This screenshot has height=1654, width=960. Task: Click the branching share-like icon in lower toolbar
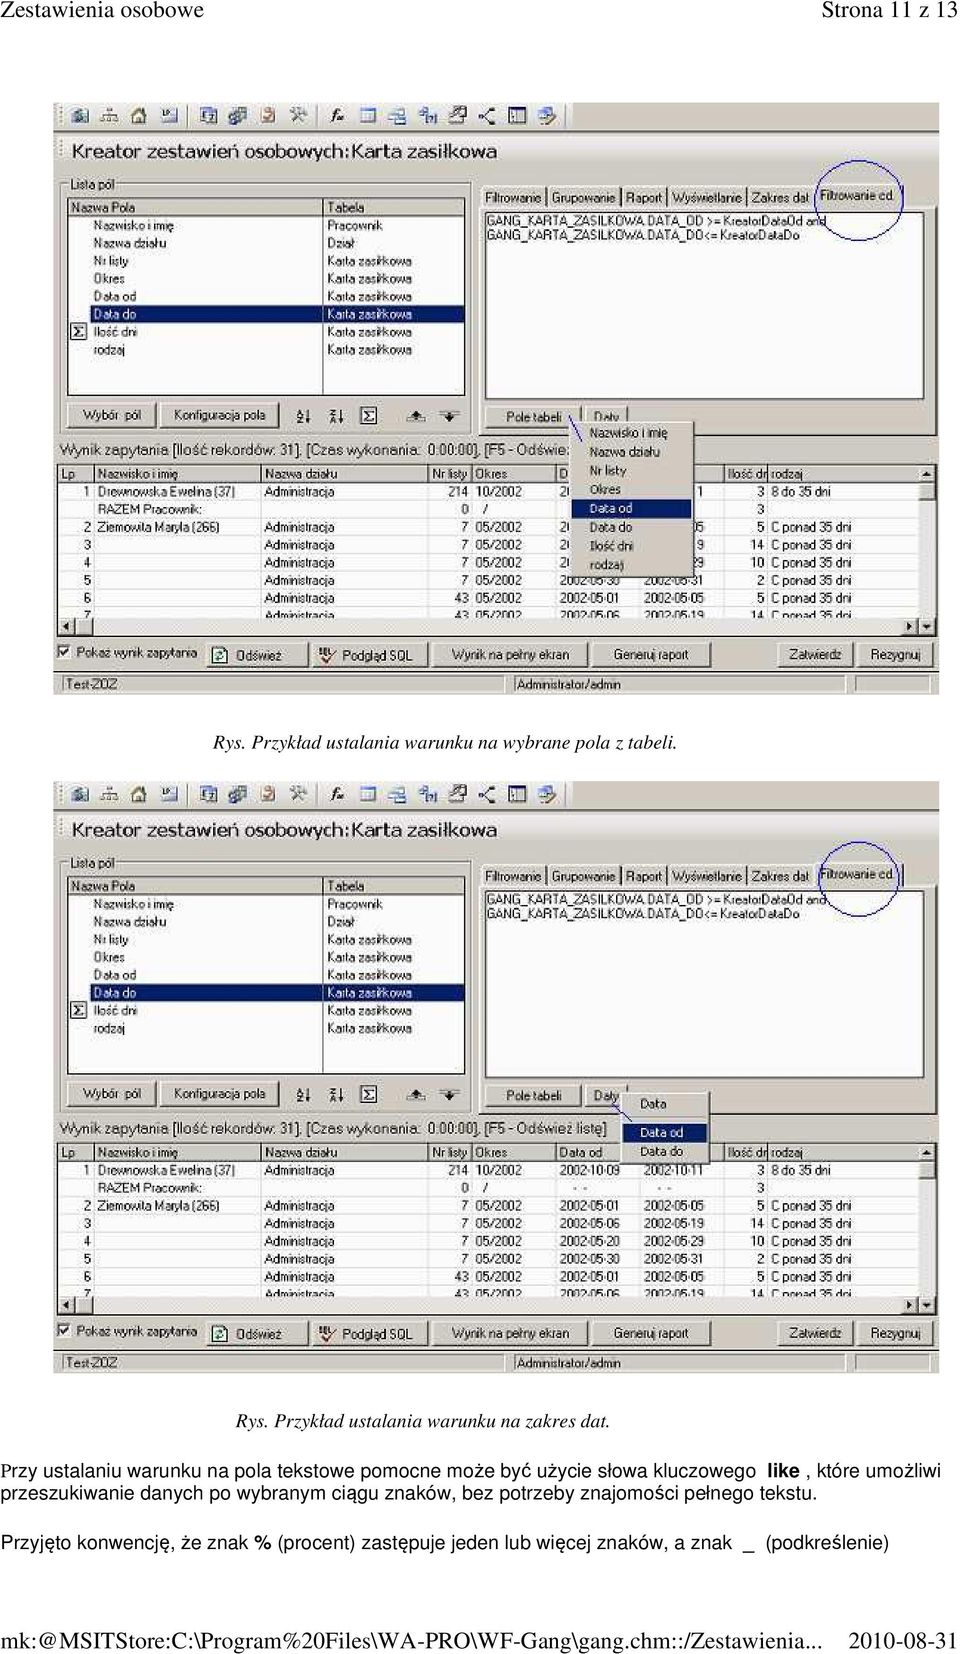(487, 795)
